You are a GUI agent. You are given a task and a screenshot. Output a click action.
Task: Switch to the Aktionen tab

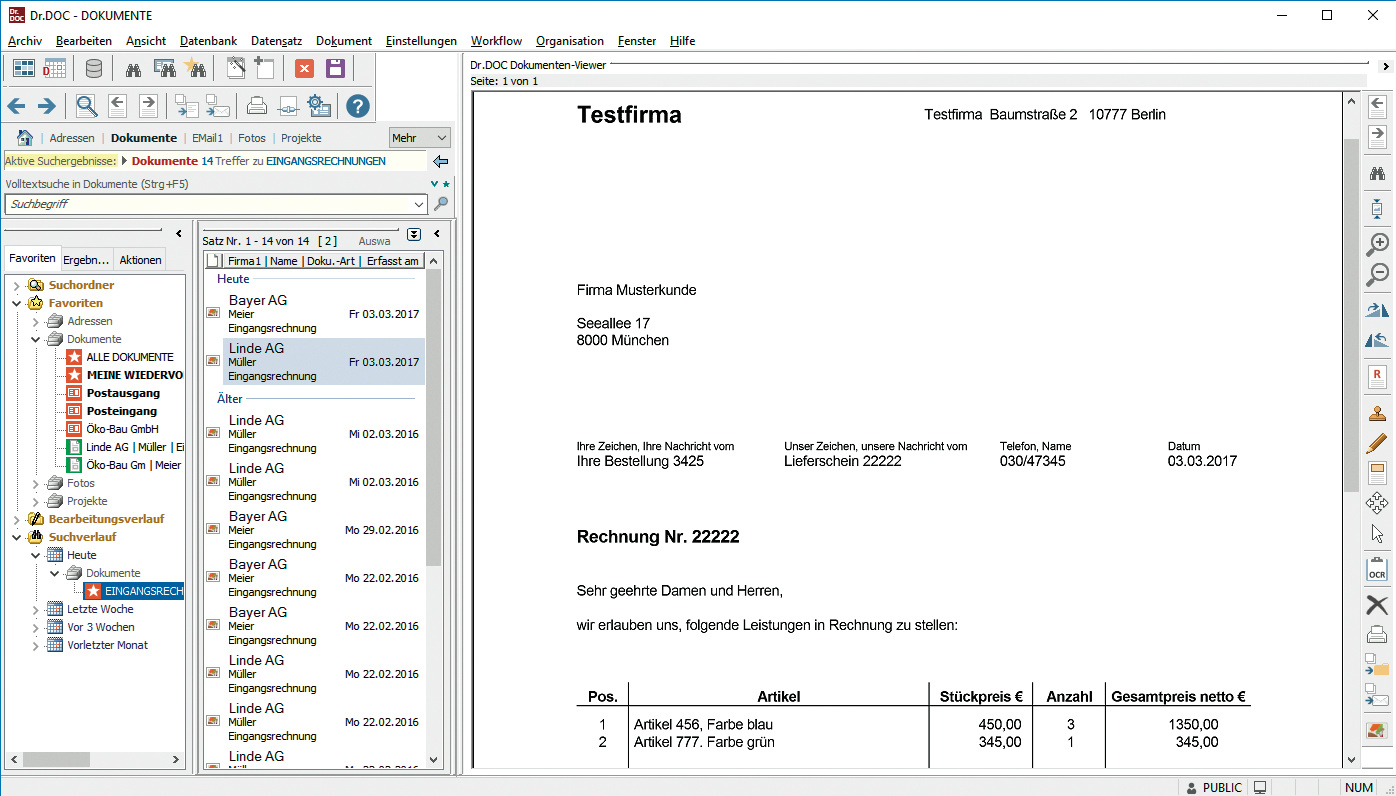(140, 260)
